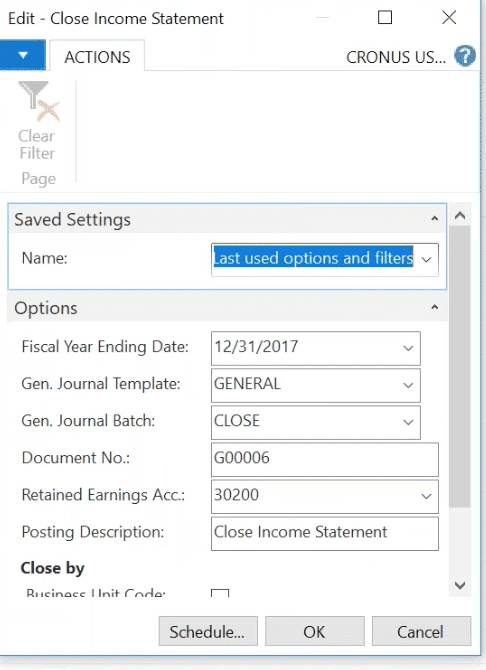Expand the Gen. Journal Batch dropdown
The height and width of the screenshot is (670, 486).
tap(408, 423)
